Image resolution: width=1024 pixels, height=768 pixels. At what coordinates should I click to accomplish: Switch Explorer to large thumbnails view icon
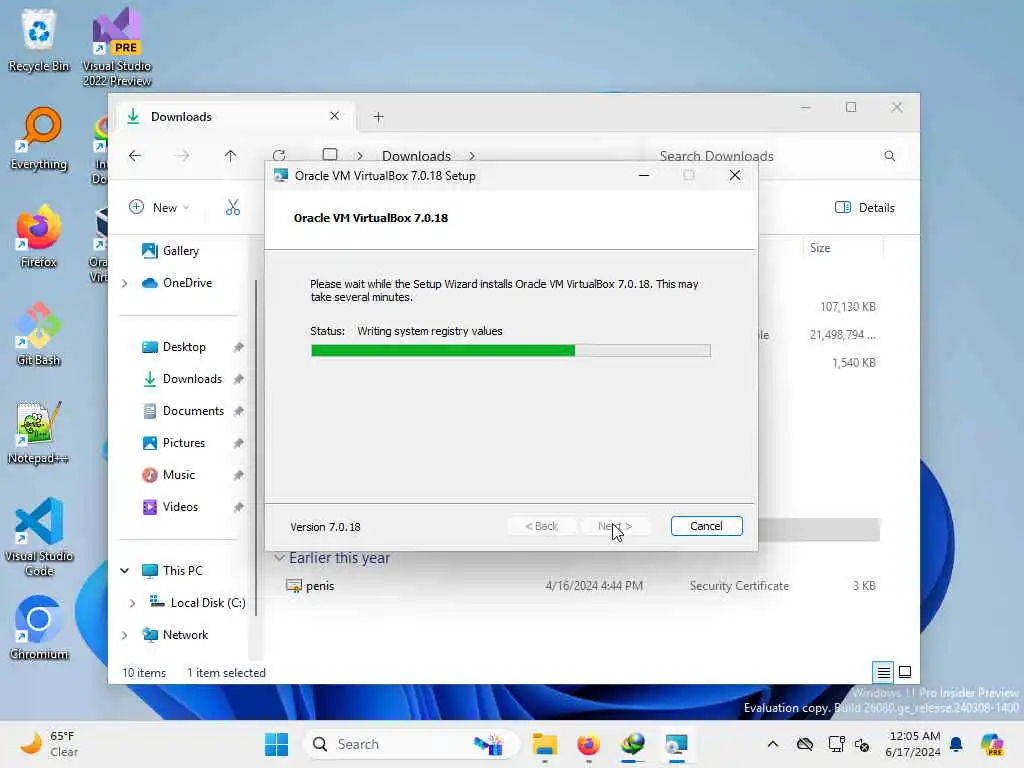click(905, 672)
